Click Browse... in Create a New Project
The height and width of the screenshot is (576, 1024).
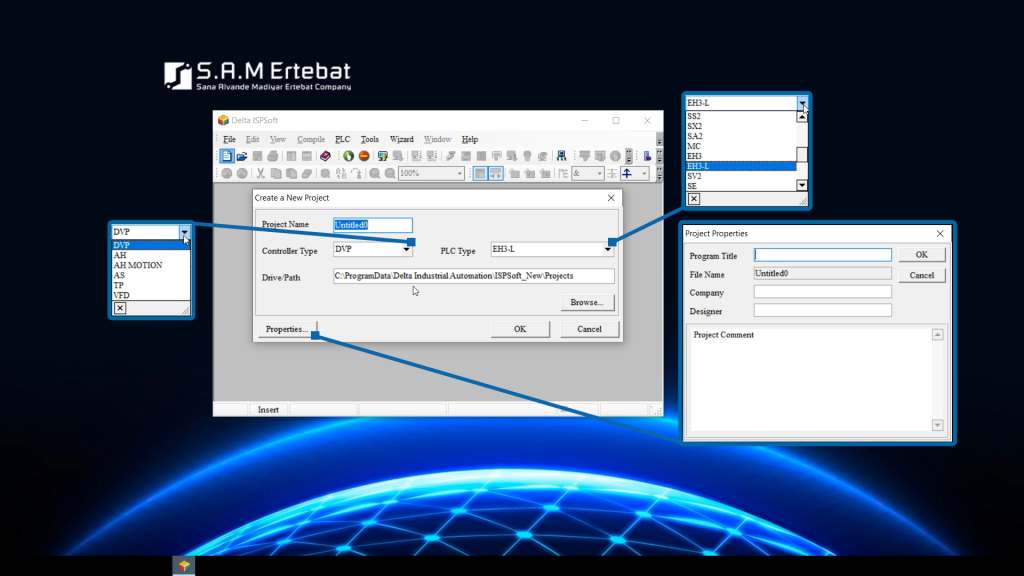click(587, 302)
